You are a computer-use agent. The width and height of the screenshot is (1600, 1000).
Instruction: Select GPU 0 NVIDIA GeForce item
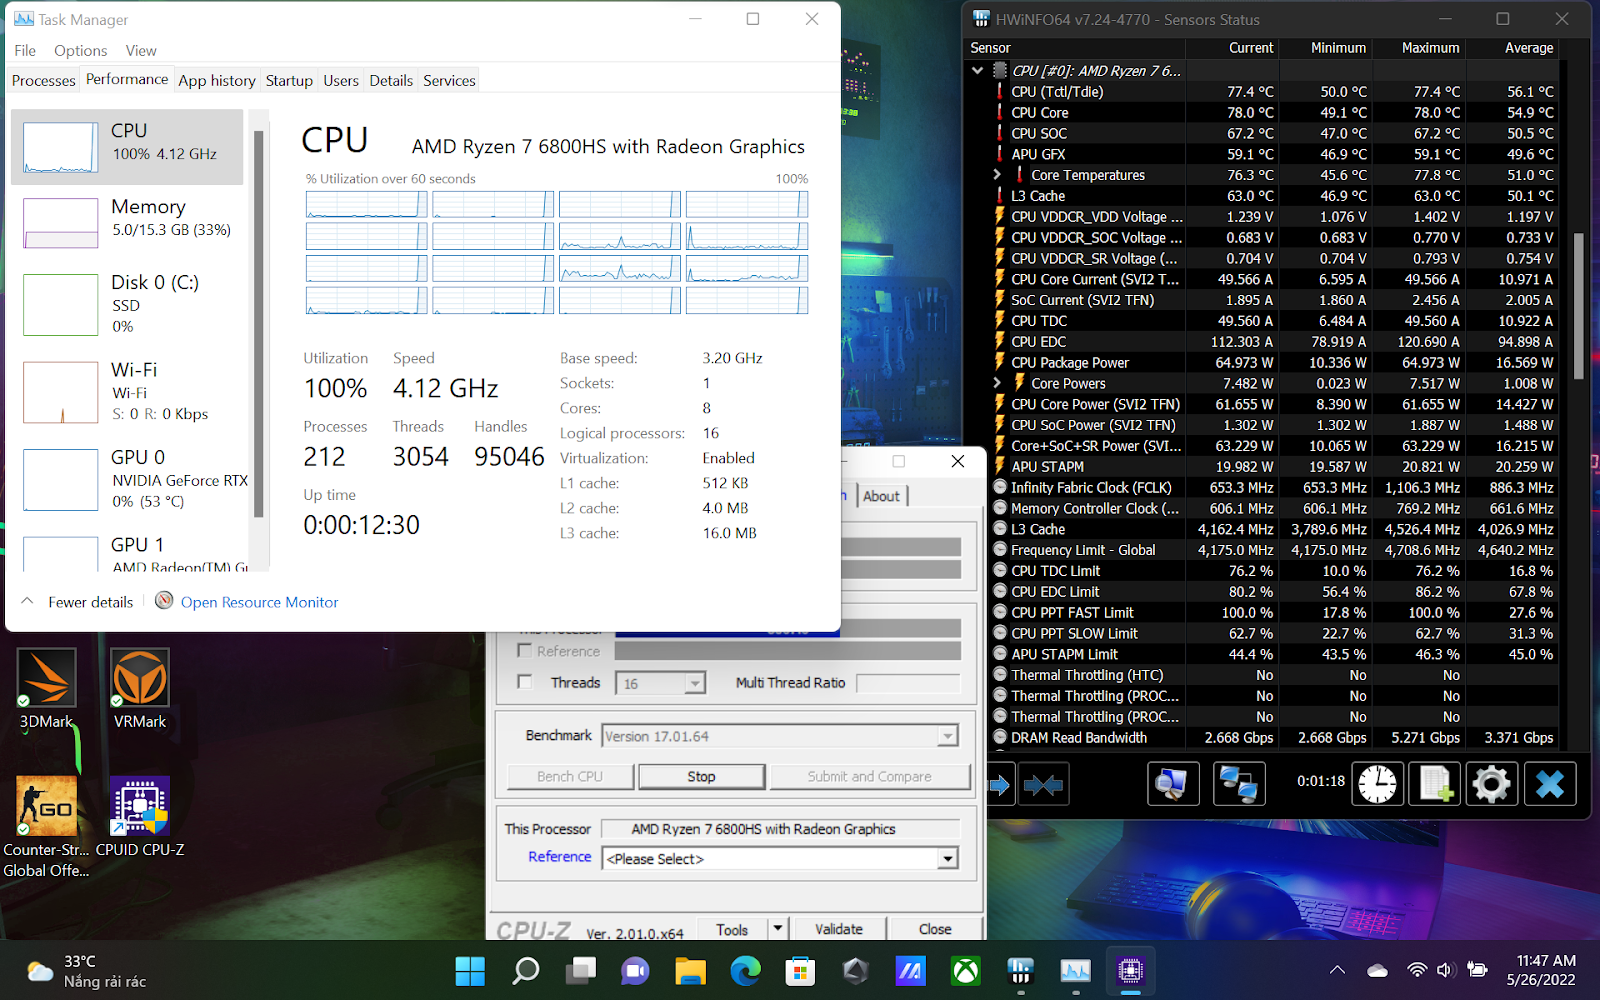tap(127, 478)
